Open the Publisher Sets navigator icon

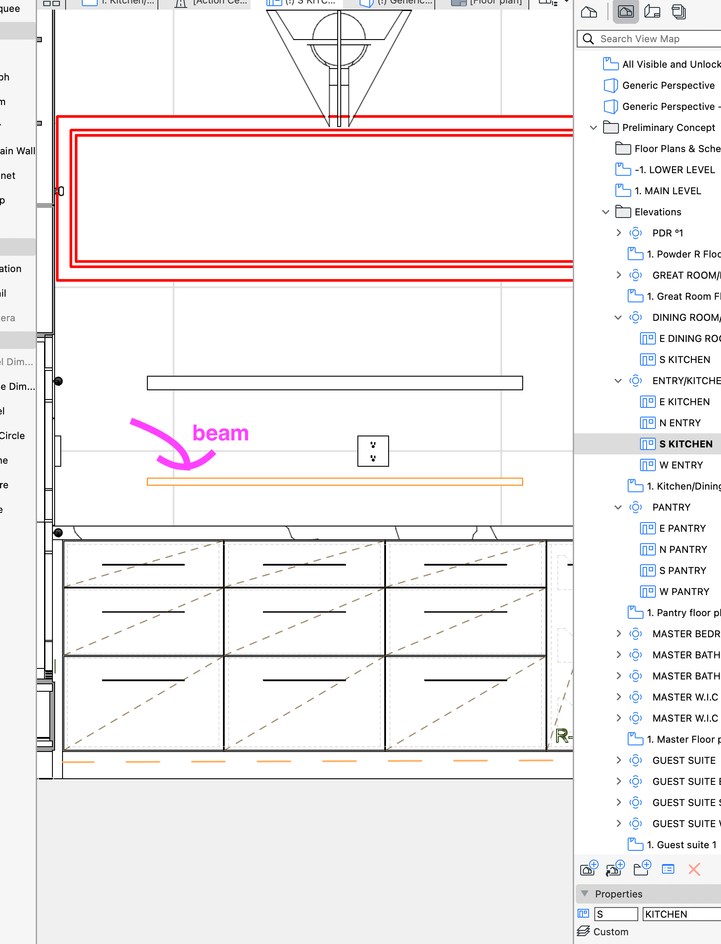(678, 12)
